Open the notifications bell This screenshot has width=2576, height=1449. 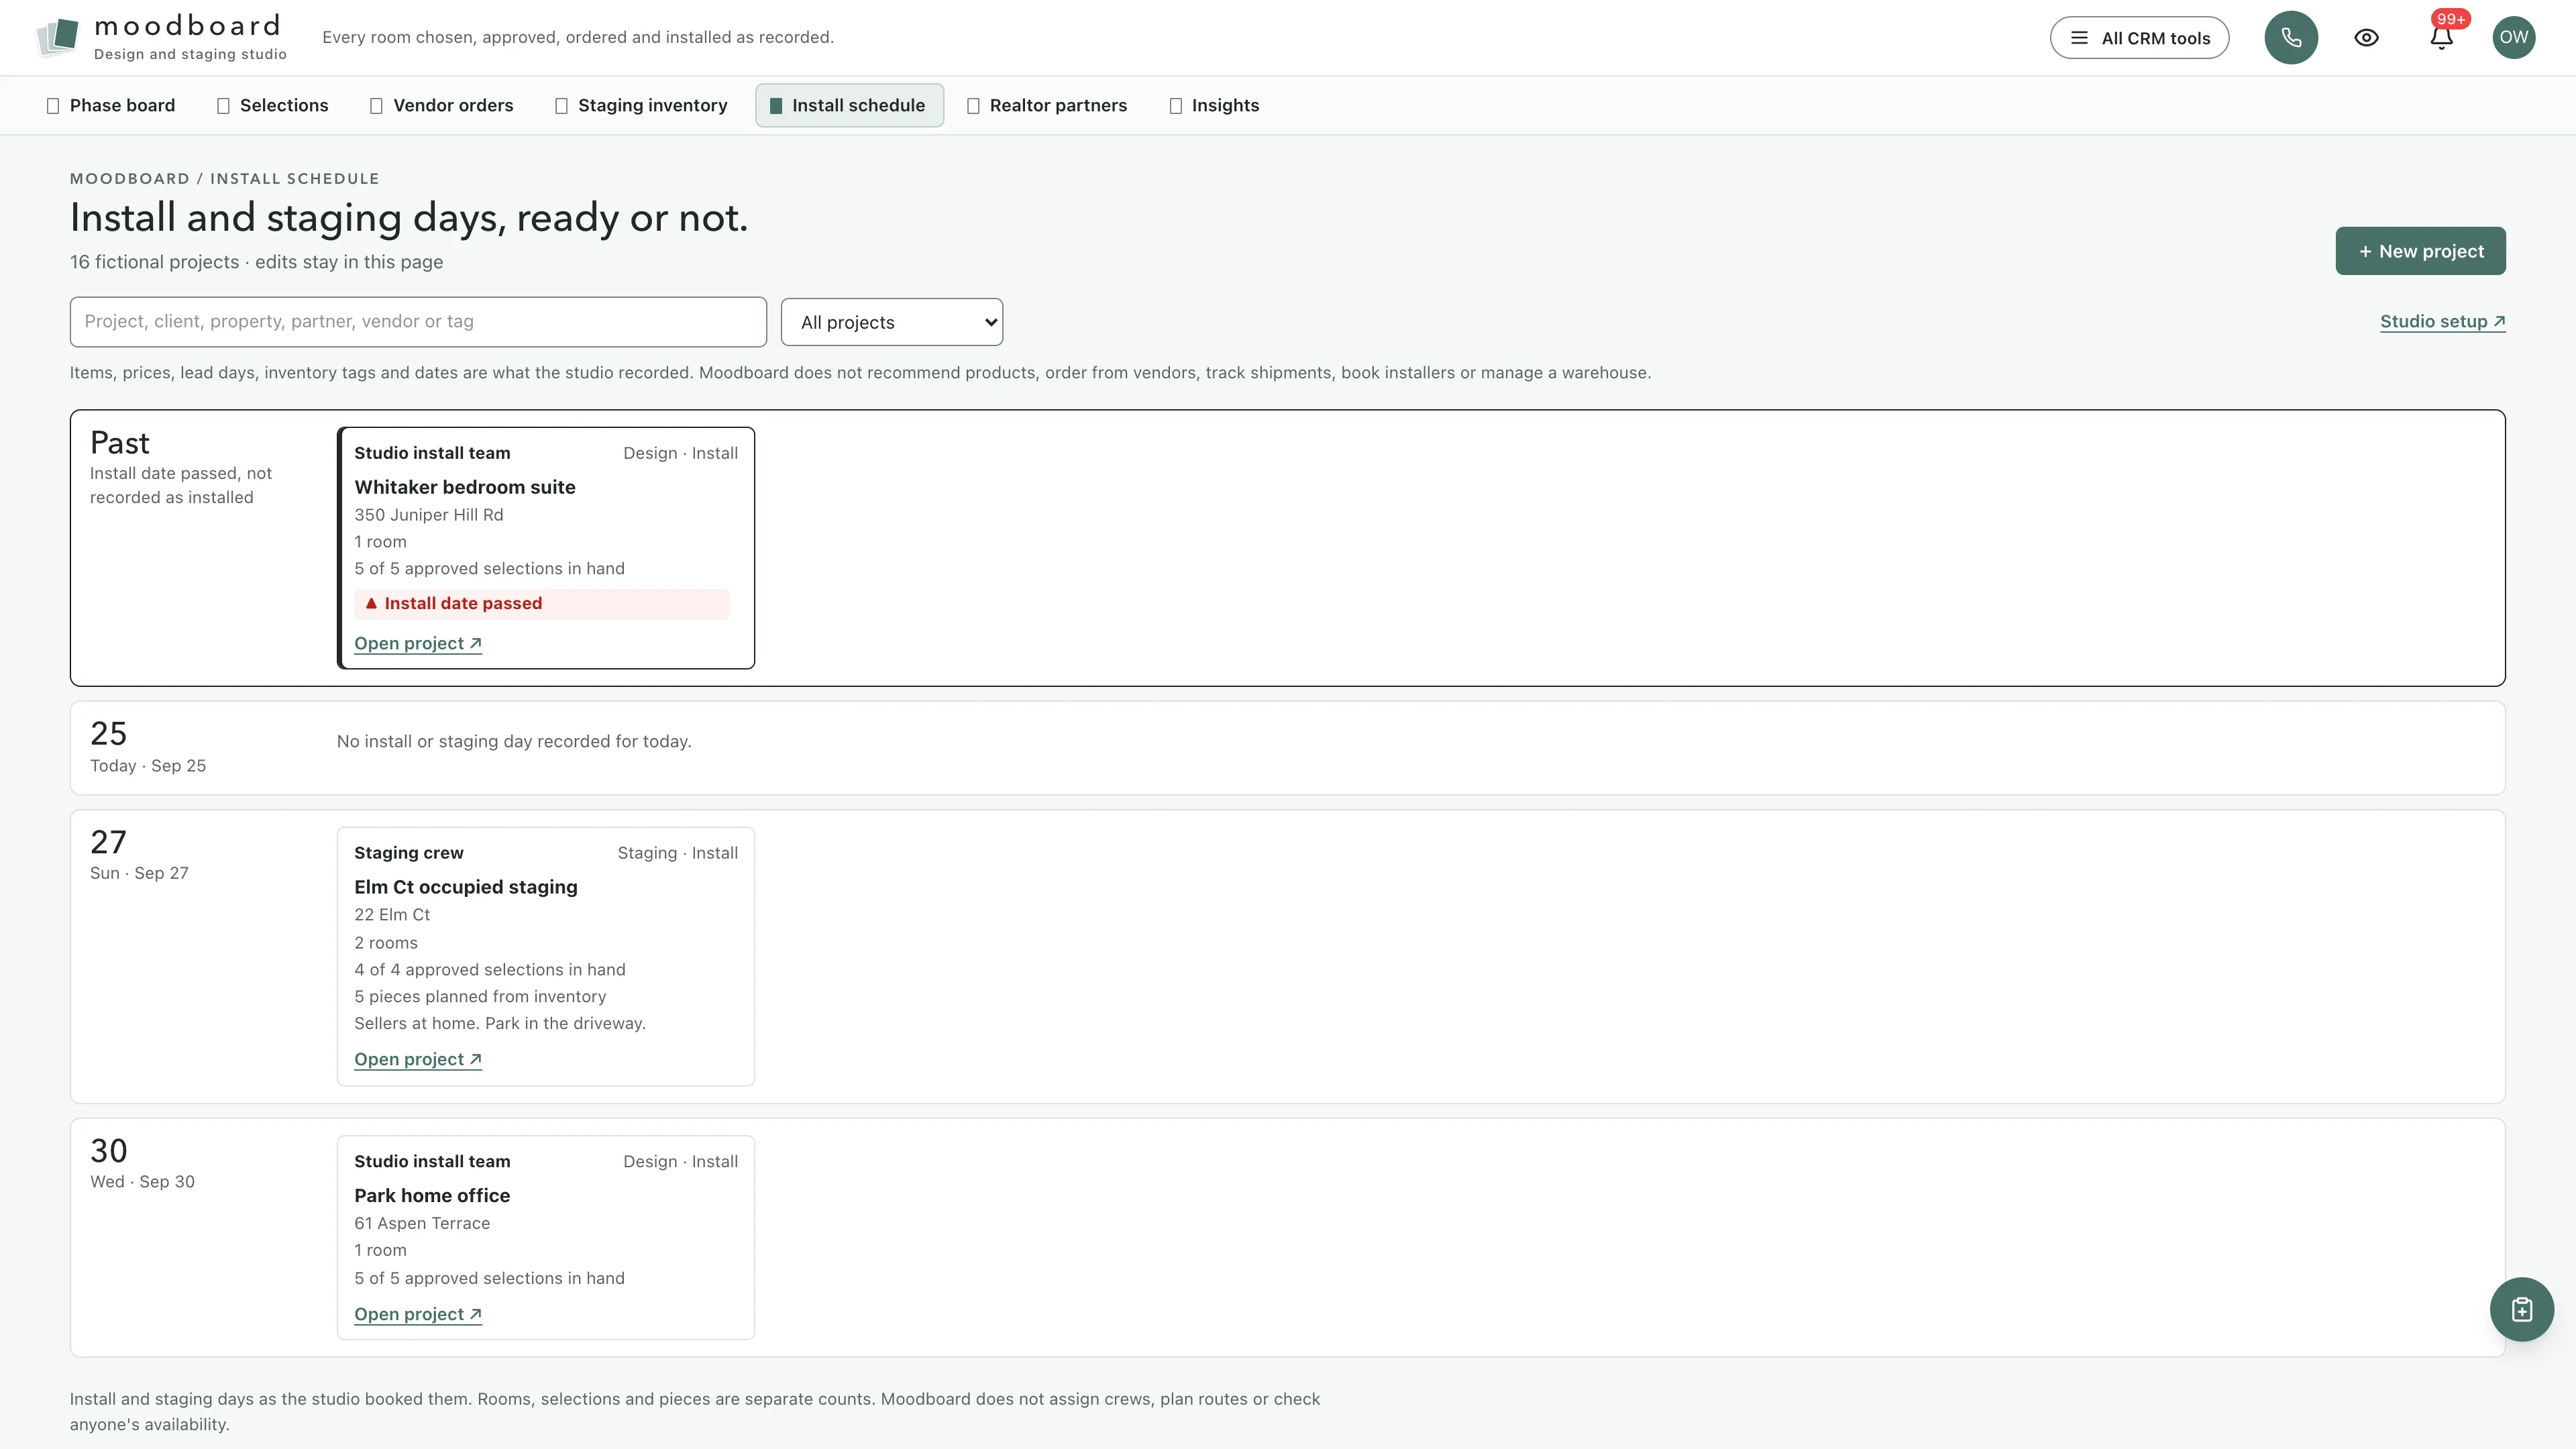2441,38
